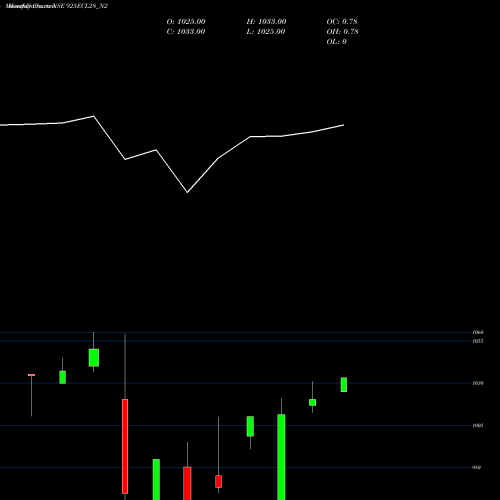The height and width of the screenshot is (500, 500).
Task: Click the lowest trough point of the white line
Action: click(187, 192)
